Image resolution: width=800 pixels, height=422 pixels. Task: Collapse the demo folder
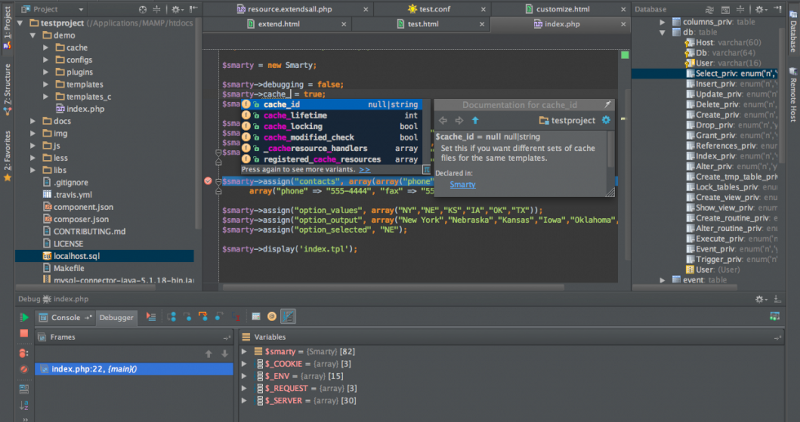[x=33, y=35]
